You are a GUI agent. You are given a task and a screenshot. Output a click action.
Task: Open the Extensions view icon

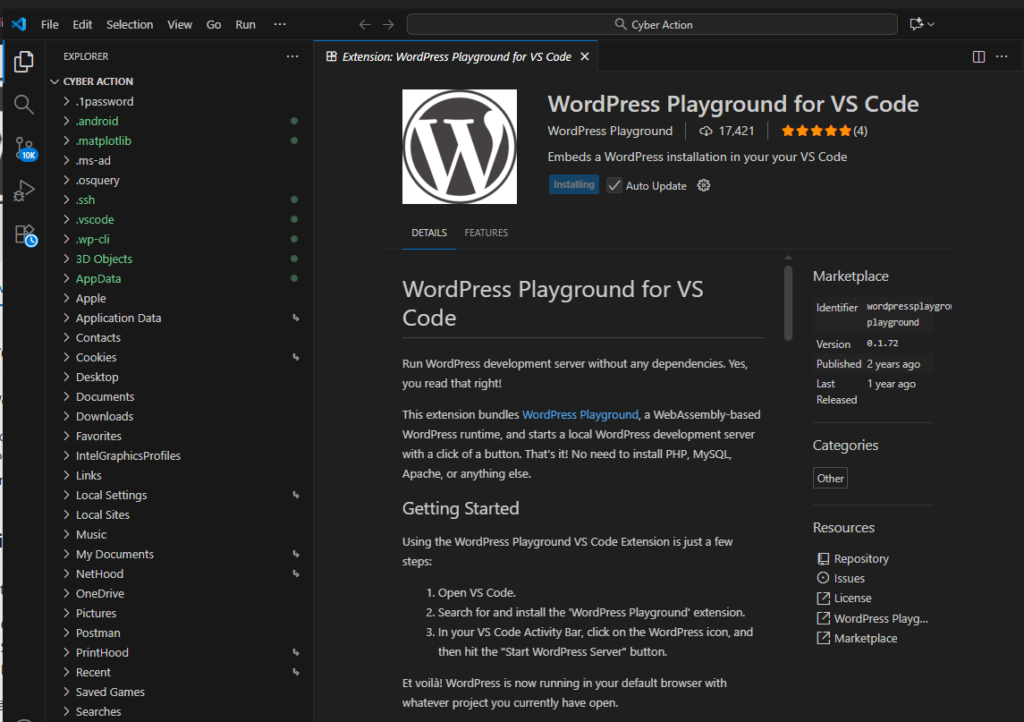(x=24, y=235)
